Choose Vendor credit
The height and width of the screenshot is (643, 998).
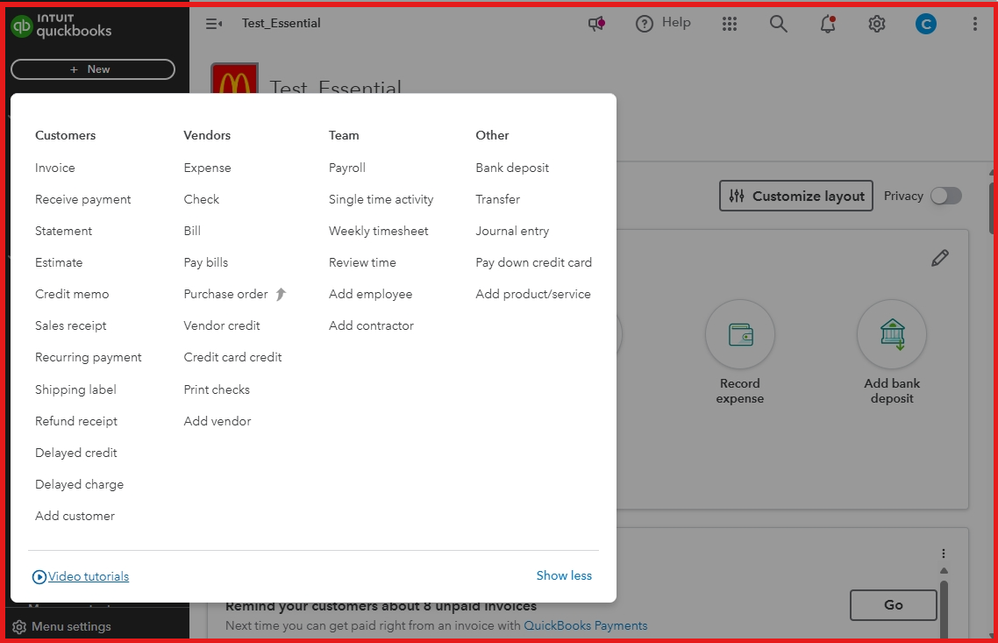coord(222,325)
